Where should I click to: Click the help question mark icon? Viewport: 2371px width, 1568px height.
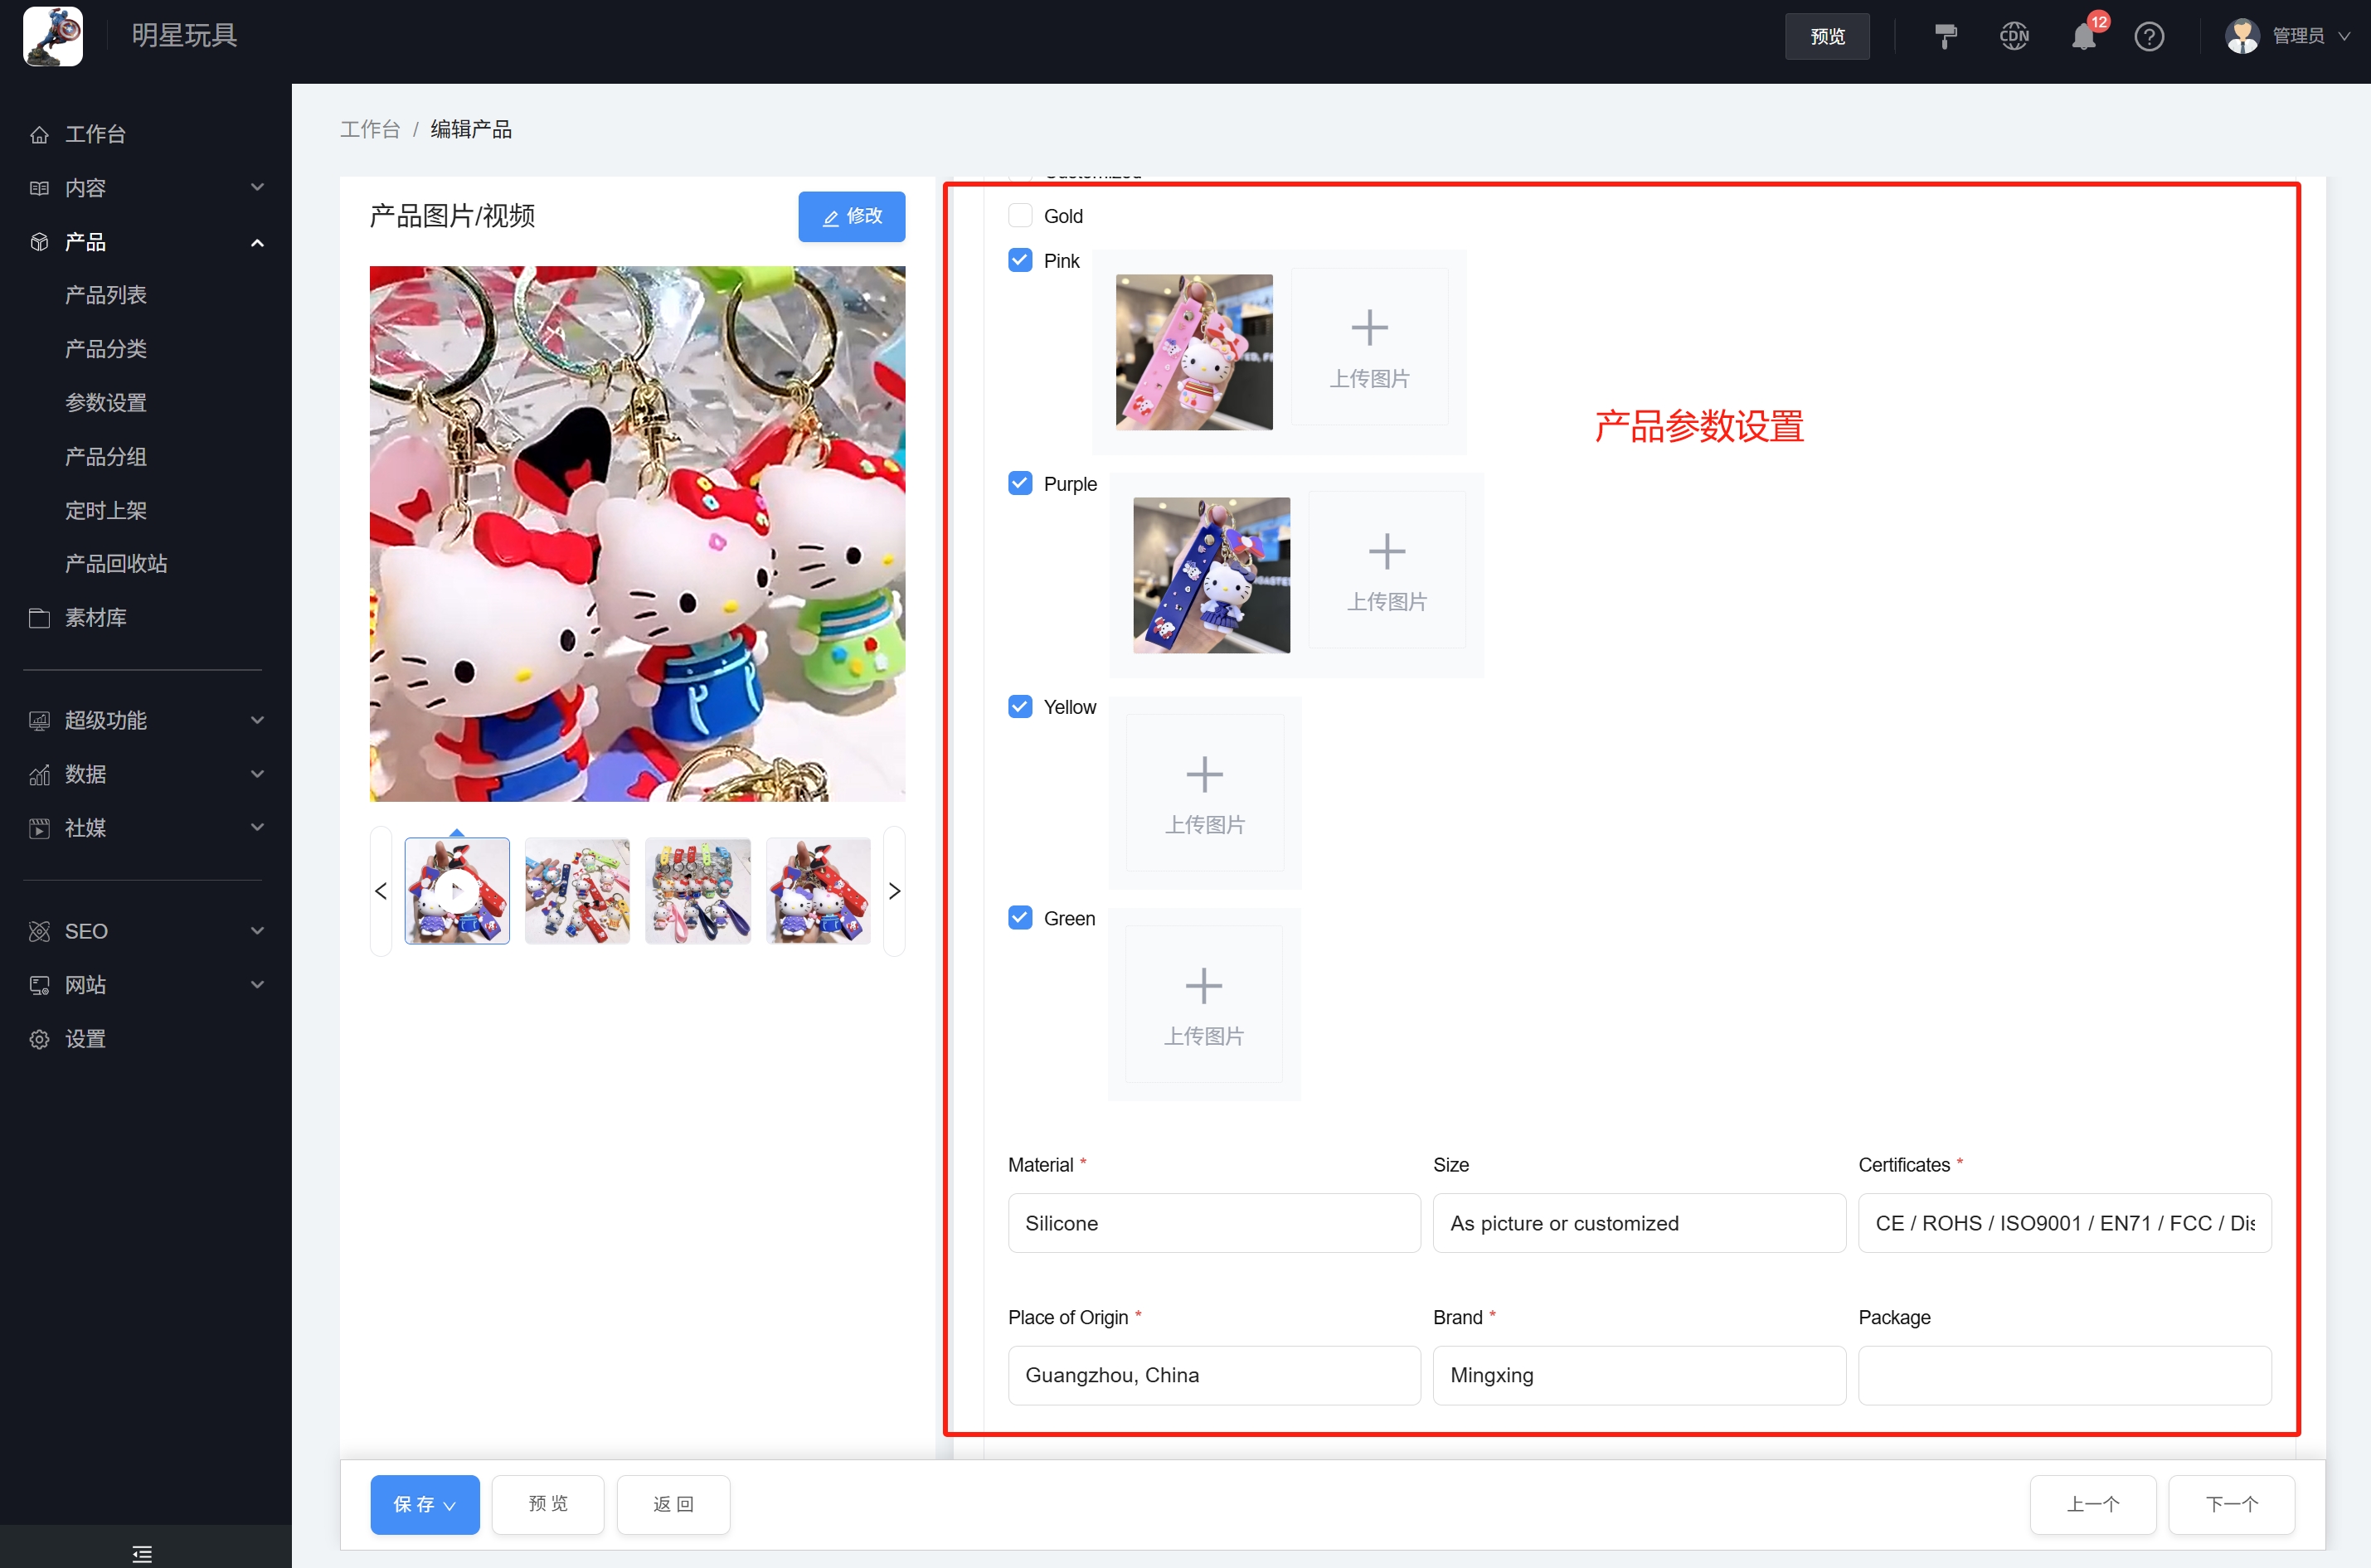click(x=2149, y=37)
